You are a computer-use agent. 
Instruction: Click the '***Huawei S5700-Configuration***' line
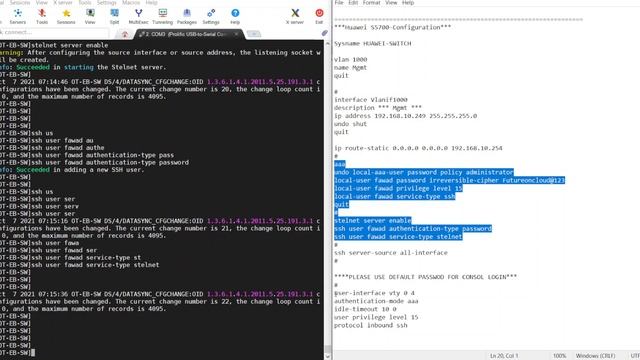point(393,27)
